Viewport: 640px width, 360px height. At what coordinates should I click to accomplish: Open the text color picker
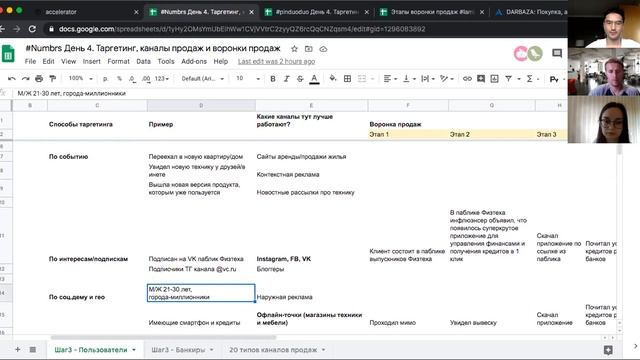tap(314, 79)
